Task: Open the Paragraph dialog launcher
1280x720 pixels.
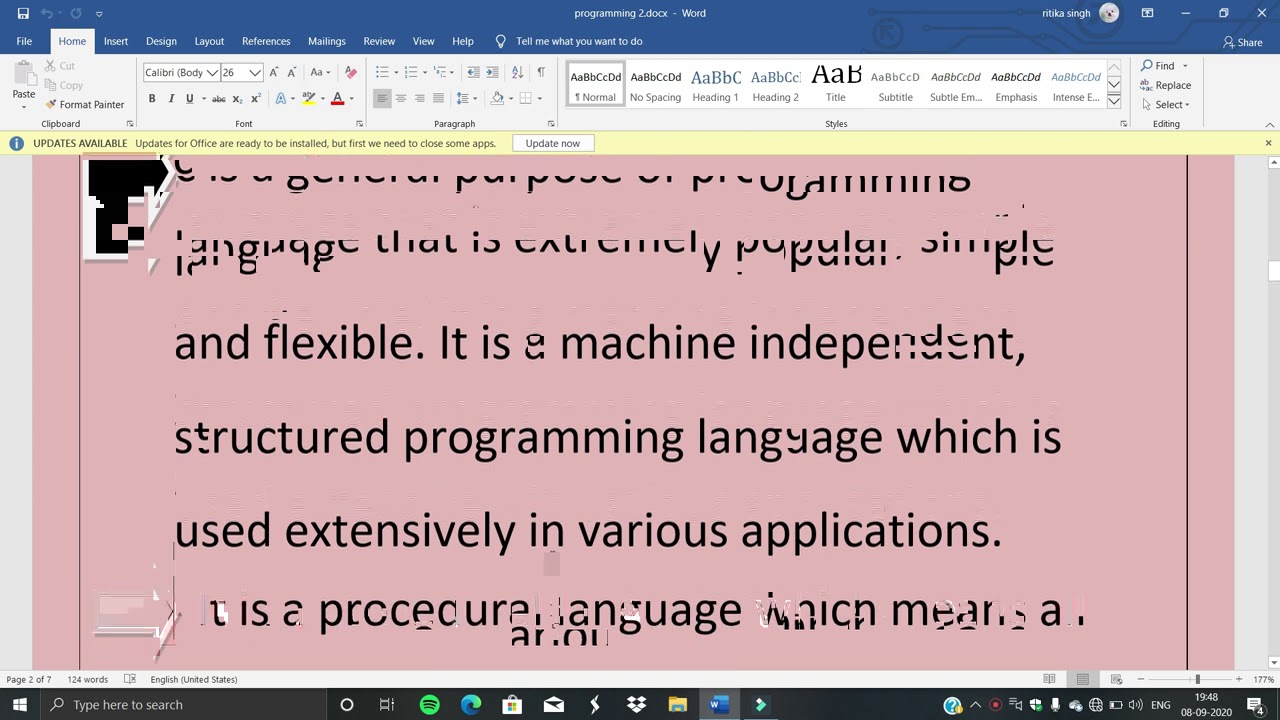Action: [550, 124]
